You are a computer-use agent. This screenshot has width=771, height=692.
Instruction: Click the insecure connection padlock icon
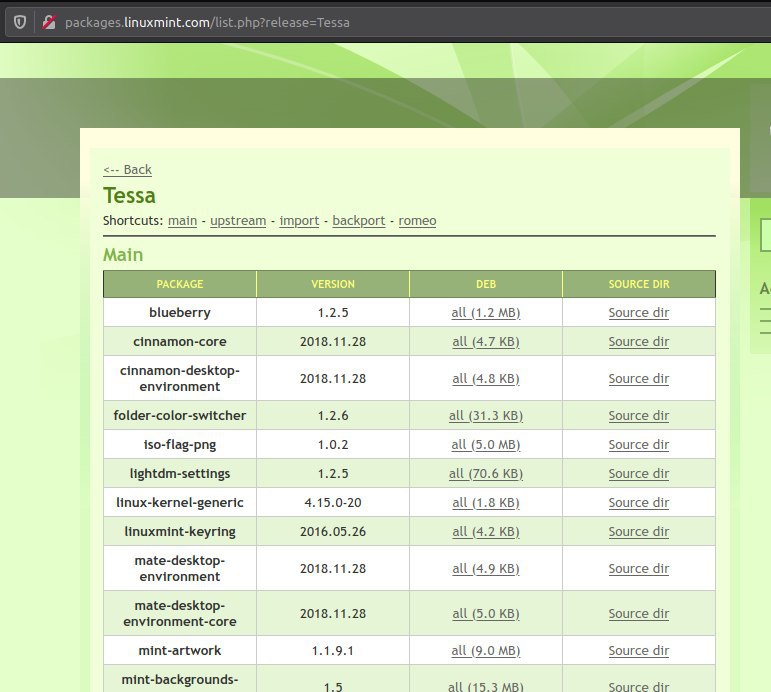click(x=49, y=22)
